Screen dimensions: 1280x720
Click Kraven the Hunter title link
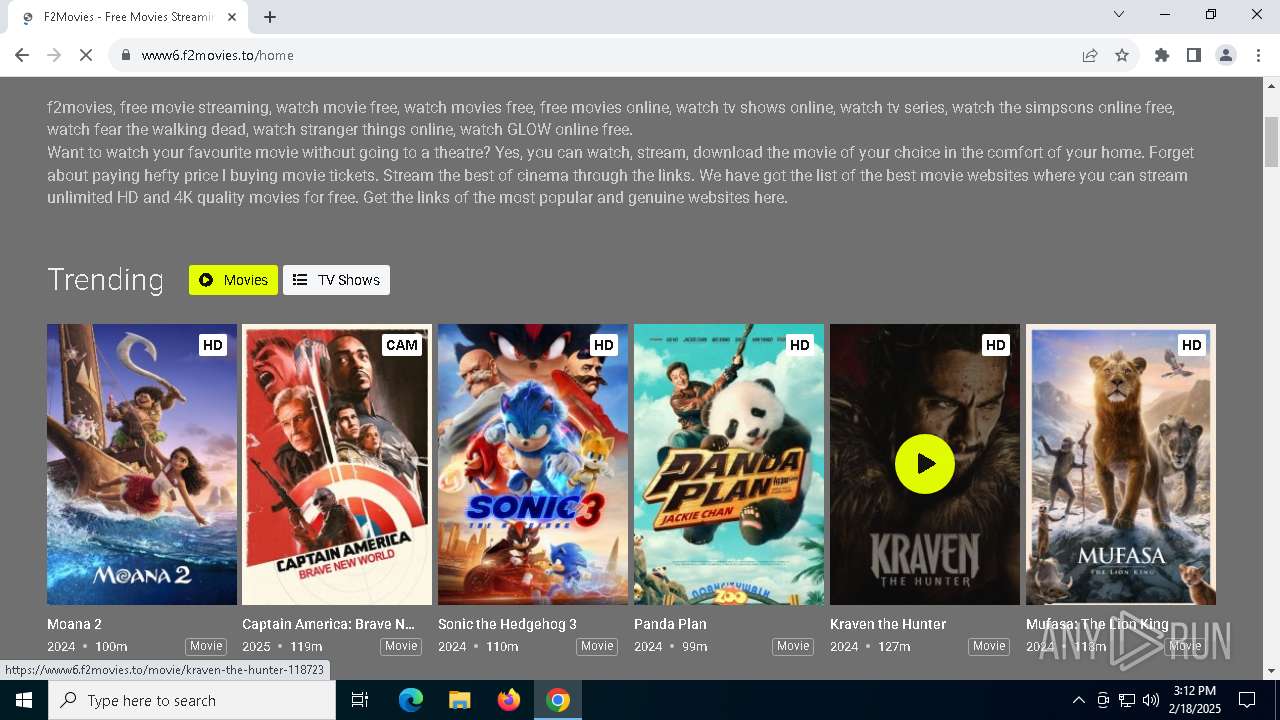tap(888, 624)
